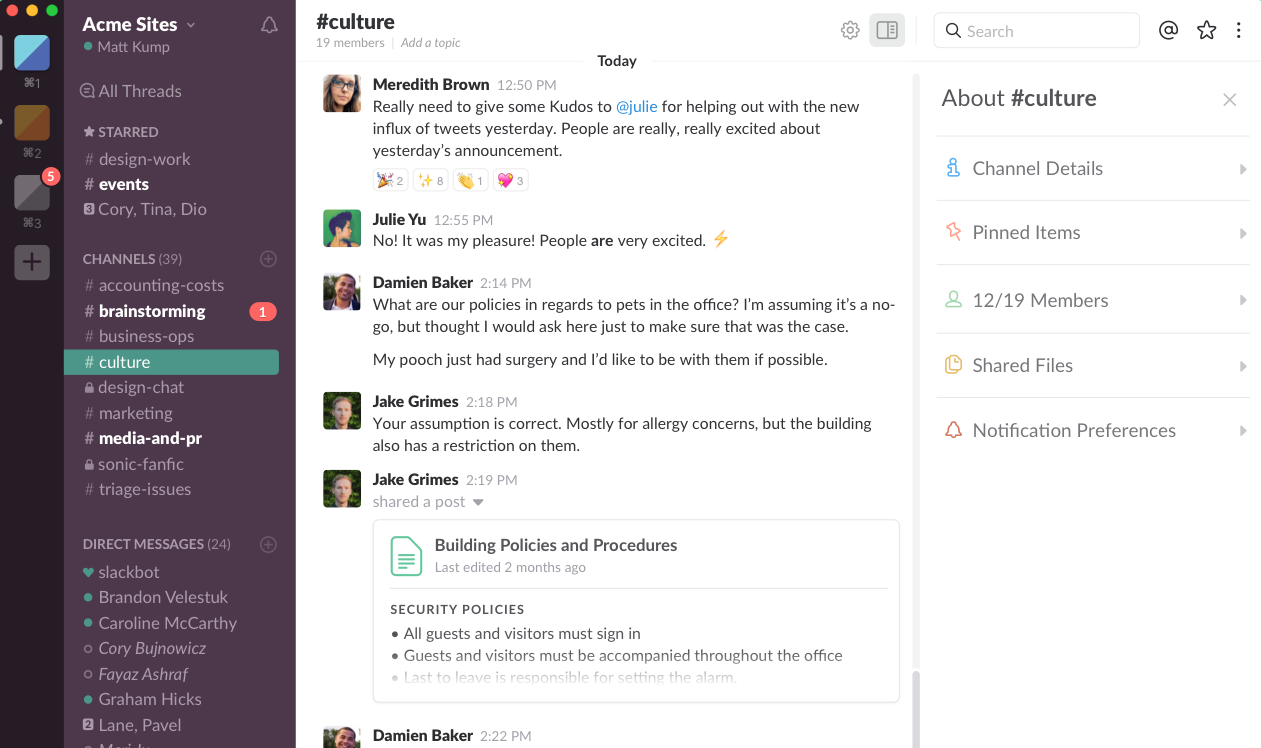Image resolution: width=1261 pixels, height=748 pixels.
Task: Open brainstorming channel
Action: click(145, 311)
